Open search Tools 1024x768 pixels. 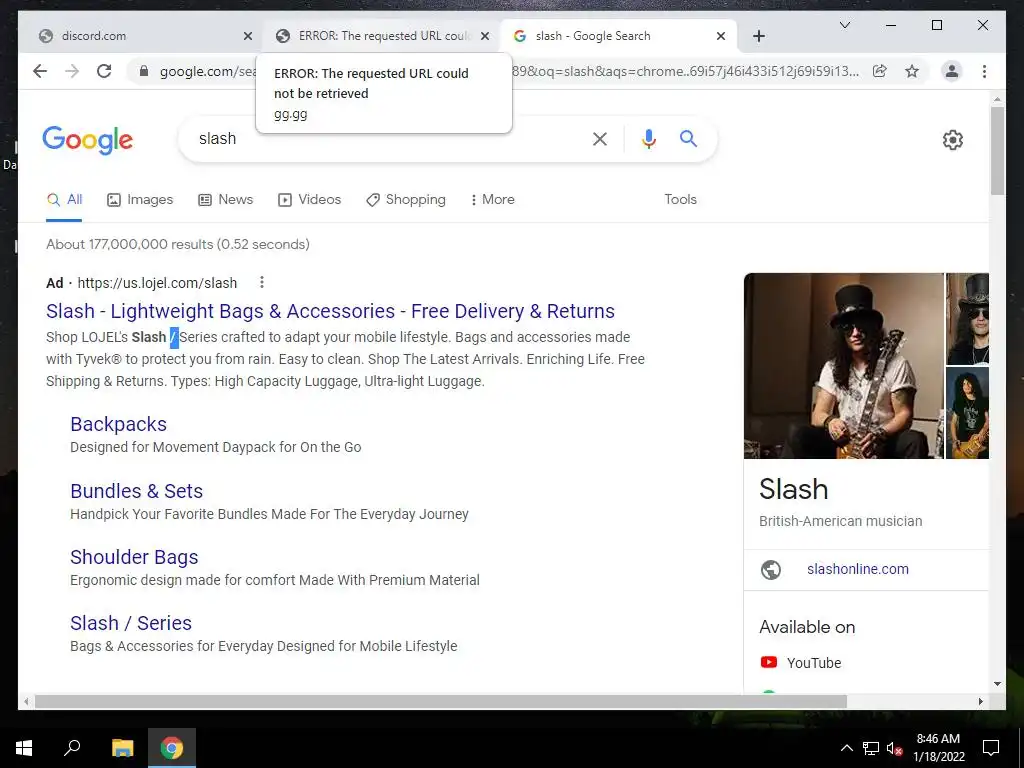coord(680,200)
